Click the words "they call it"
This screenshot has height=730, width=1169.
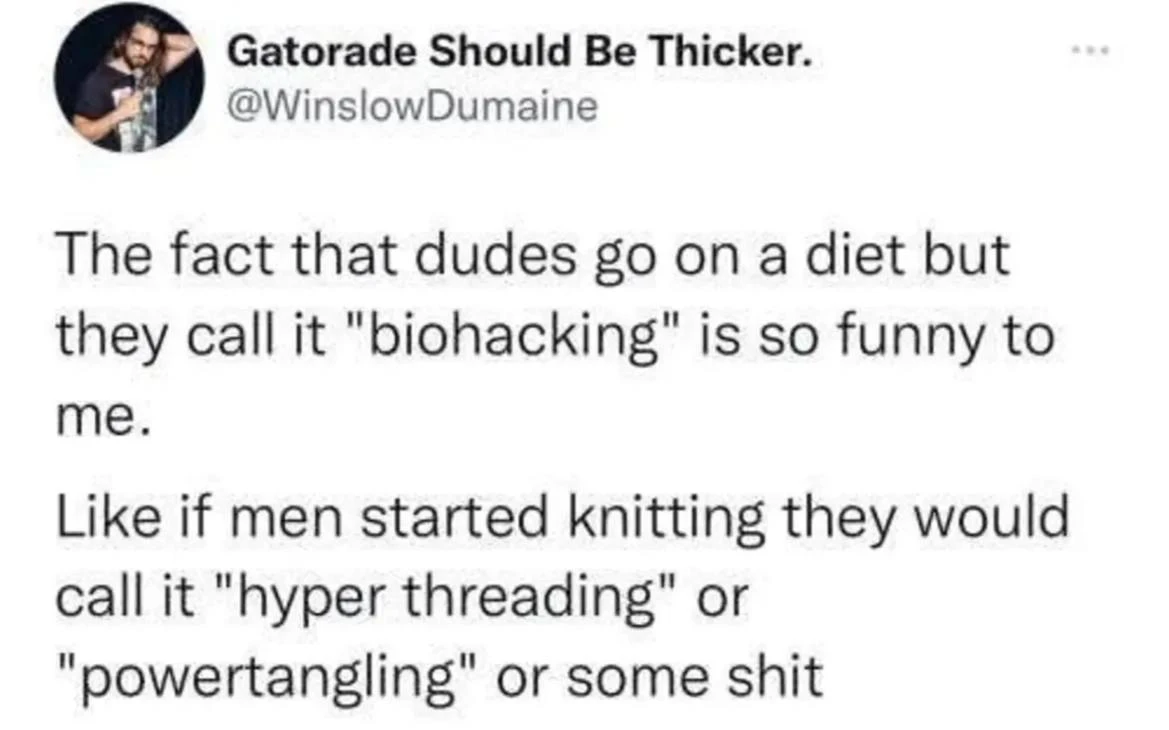click(x=192, y=339)
